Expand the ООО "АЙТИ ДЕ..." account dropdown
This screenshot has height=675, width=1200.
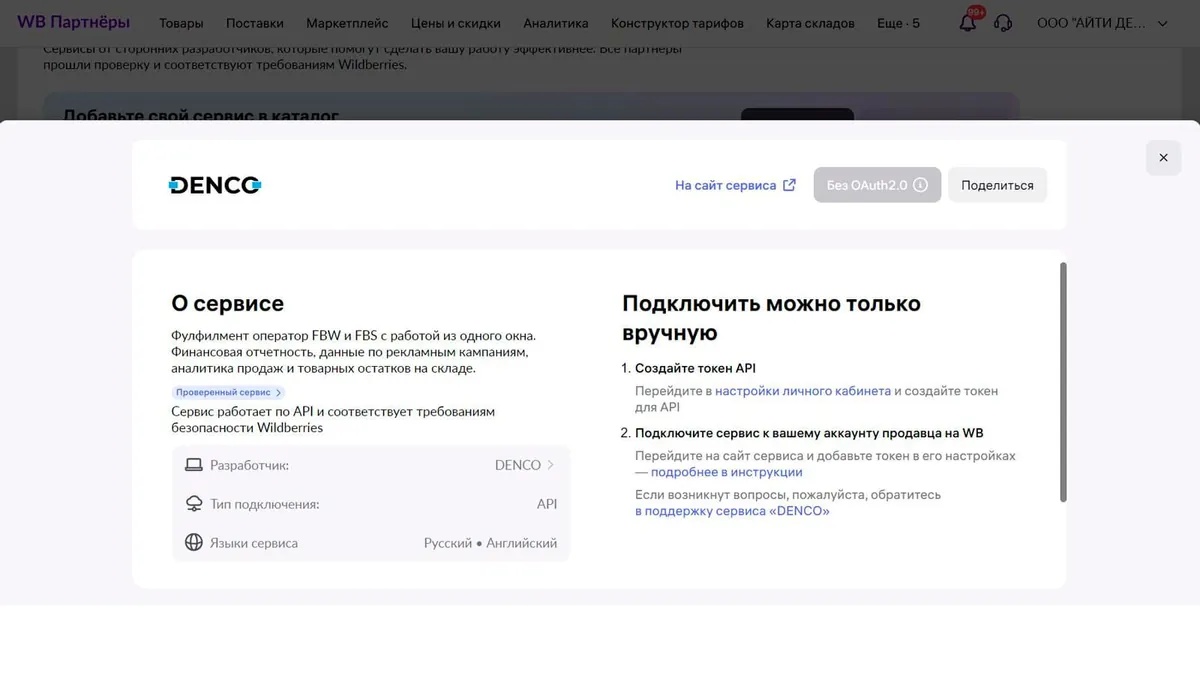(x=1102, y=23)
